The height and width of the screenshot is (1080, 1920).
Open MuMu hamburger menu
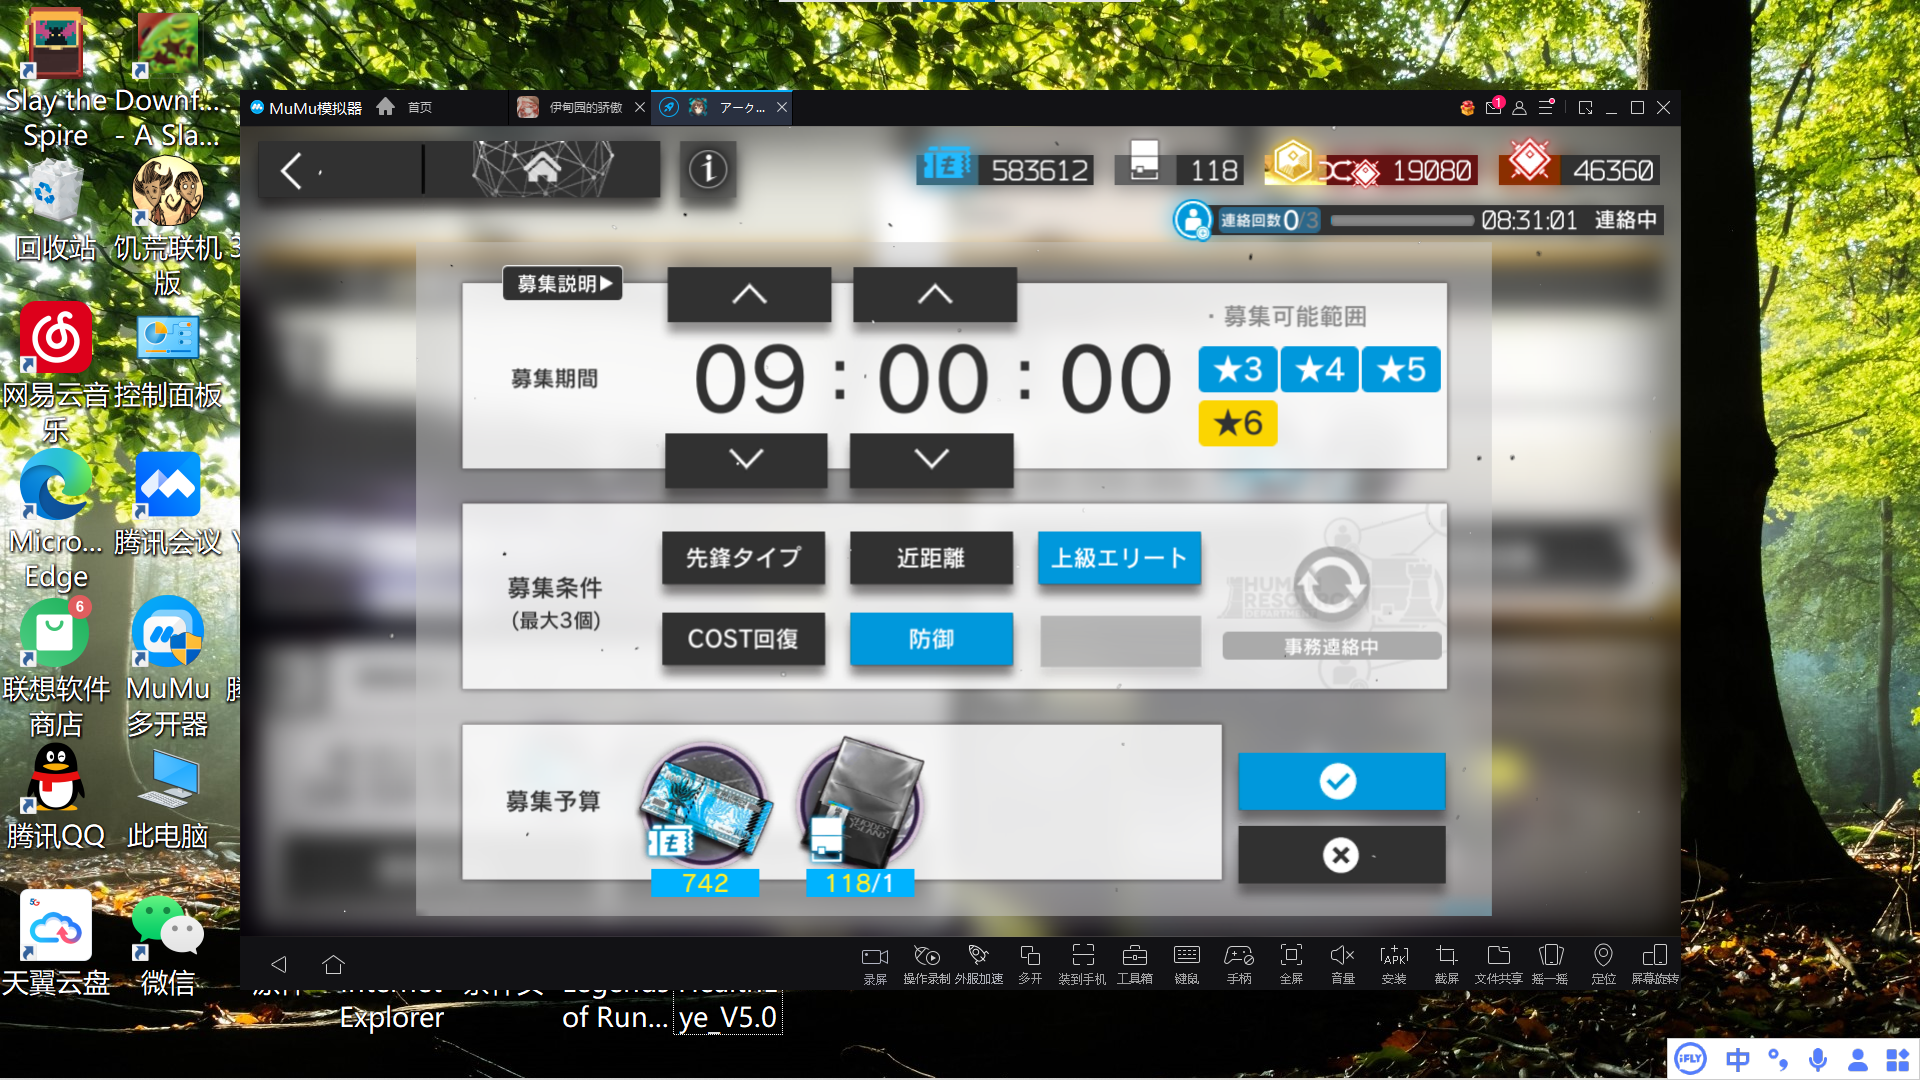click(x=1546, y=107)
